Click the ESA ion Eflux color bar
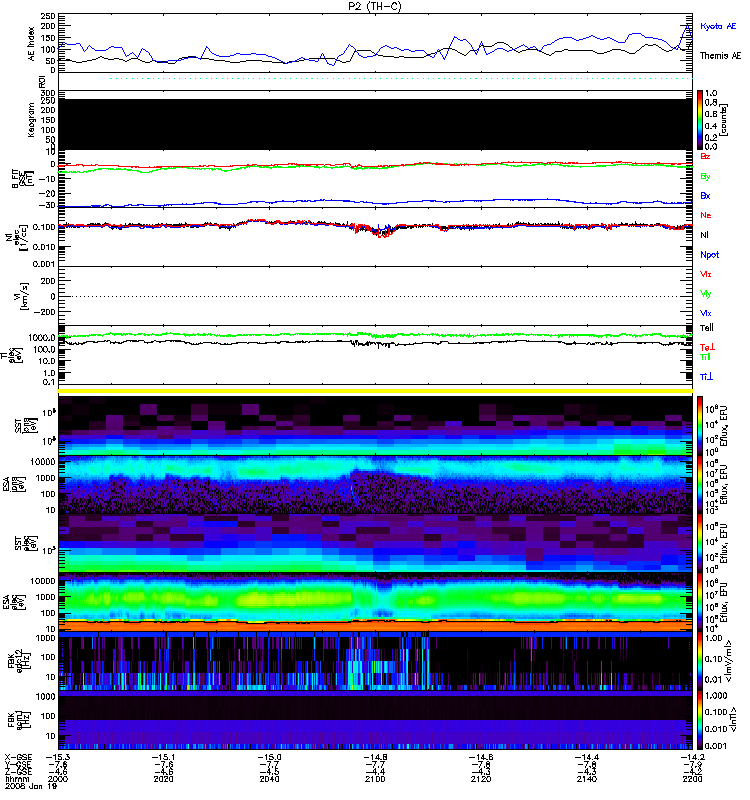Viewport: 750px width, 800px height. pyautogui.click(x=700, y=484)
